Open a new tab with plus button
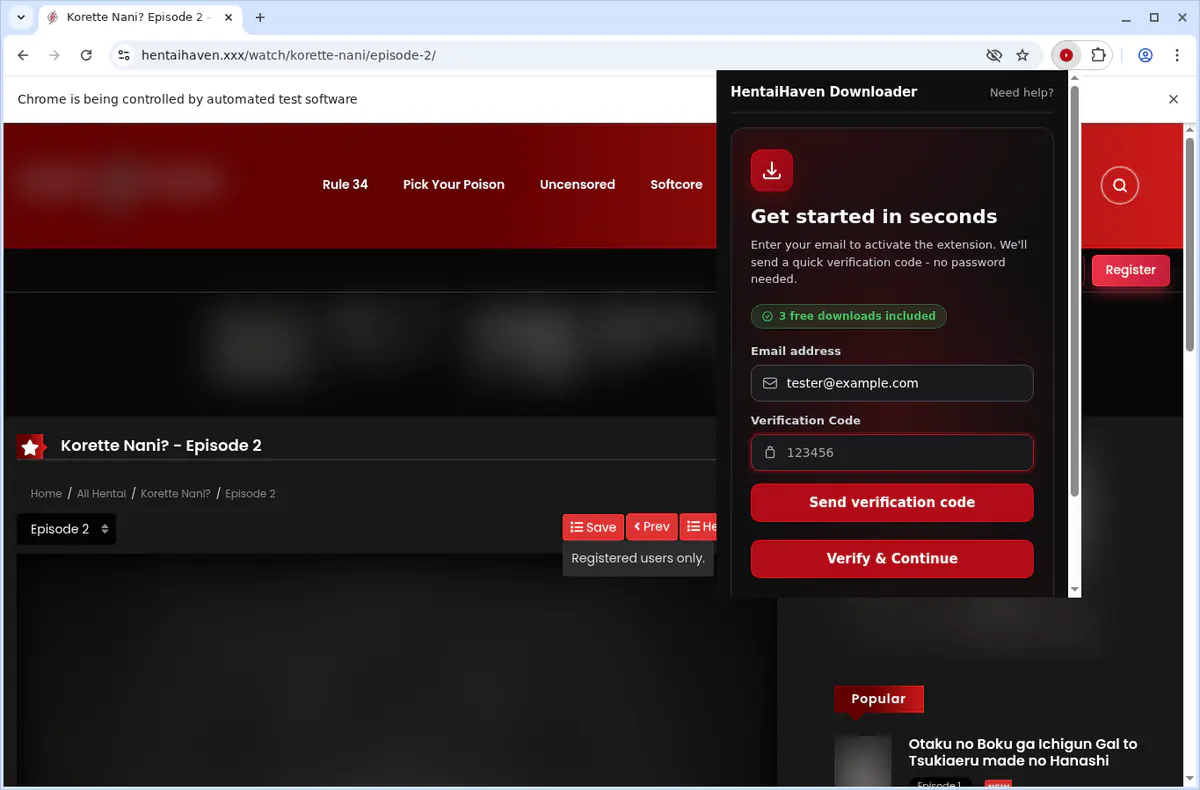 [x=260, y=17]
